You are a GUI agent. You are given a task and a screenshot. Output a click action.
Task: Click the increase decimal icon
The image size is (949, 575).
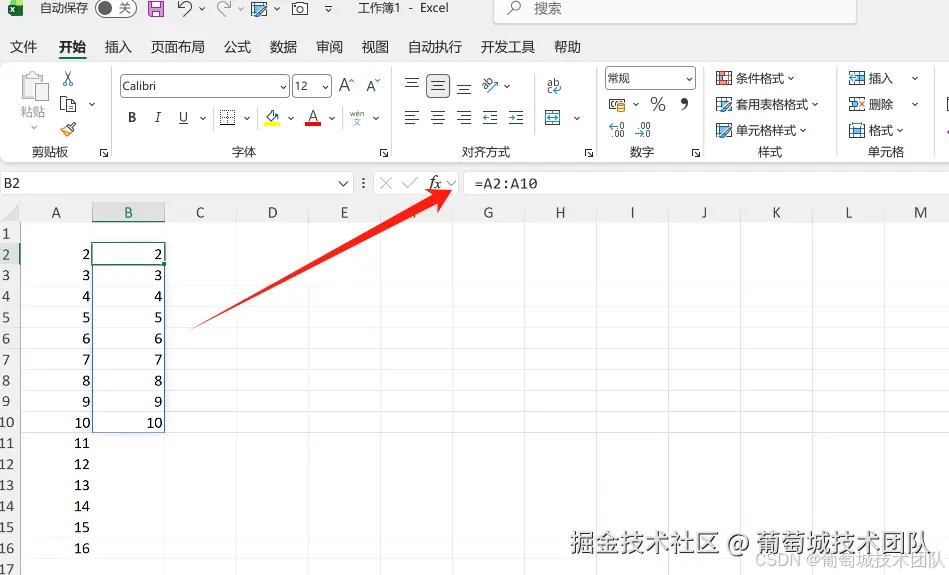point(617,130)
